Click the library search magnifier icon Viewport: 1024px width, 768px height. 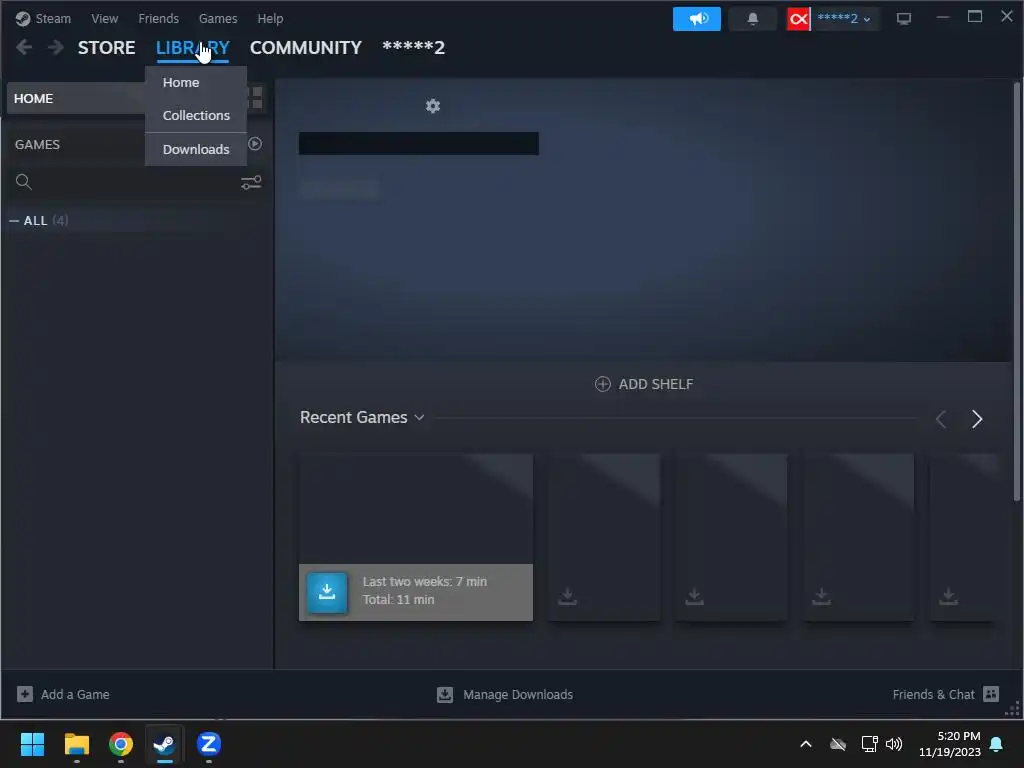point(24,182)
